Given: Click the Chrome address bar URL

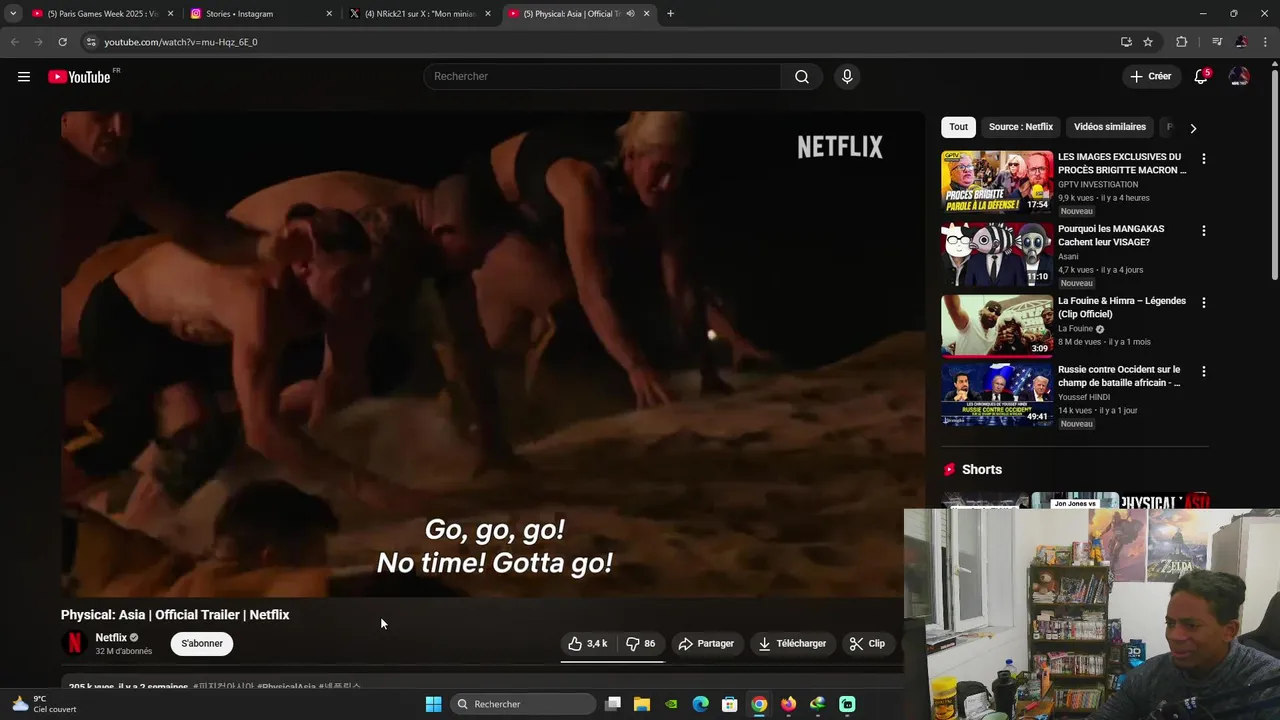Looking at the screenshot, I should tap(181, 42).
